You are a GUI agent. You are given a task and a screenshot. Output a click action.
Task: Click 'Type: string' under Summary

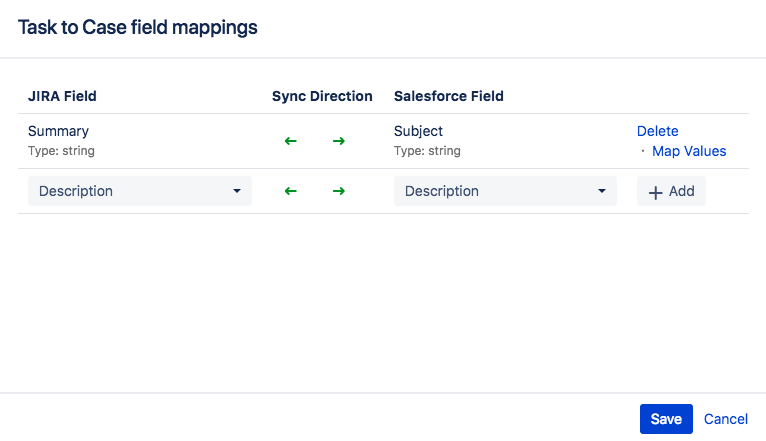pos(61,151)
